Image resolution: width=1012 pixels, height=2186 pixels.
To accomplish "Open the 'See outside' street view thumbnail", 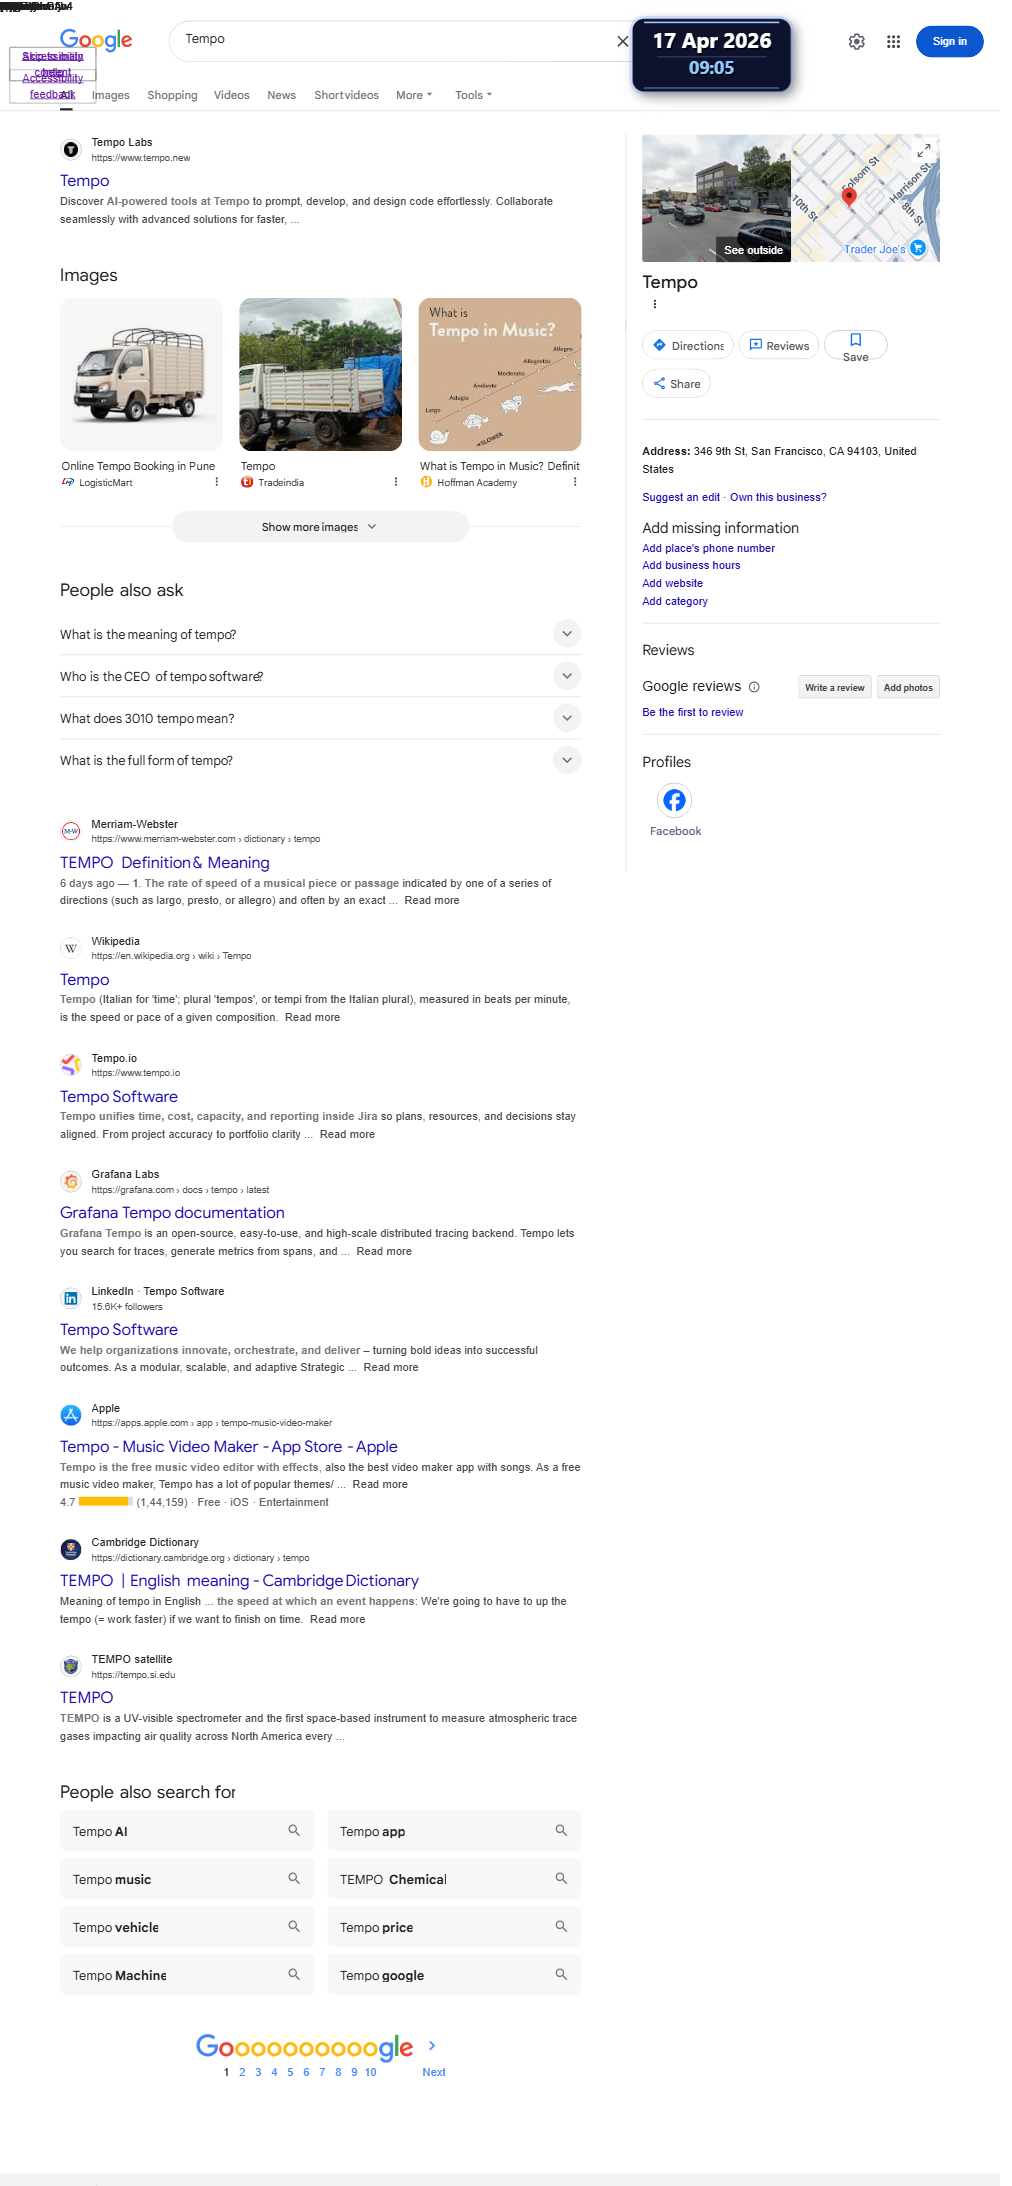I will click(717, 198).
